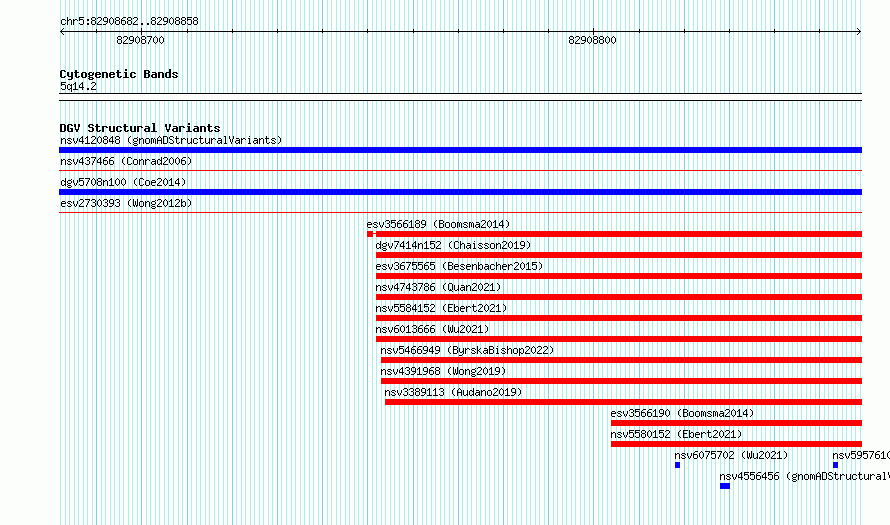Click nsv3389113 (Audano2019) label
Image resolution: width=890 pixels, height=525 pixels.
point(453,392)
